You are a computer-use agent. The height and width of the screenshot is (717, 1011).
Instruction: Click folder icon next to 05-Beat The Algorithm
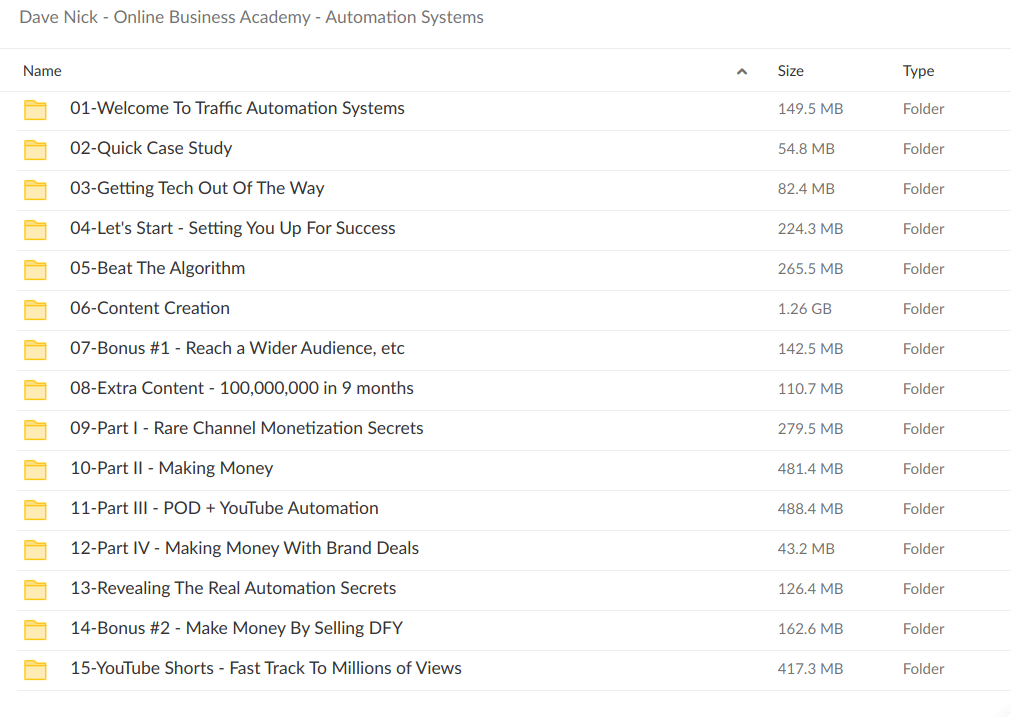[36, 269]
